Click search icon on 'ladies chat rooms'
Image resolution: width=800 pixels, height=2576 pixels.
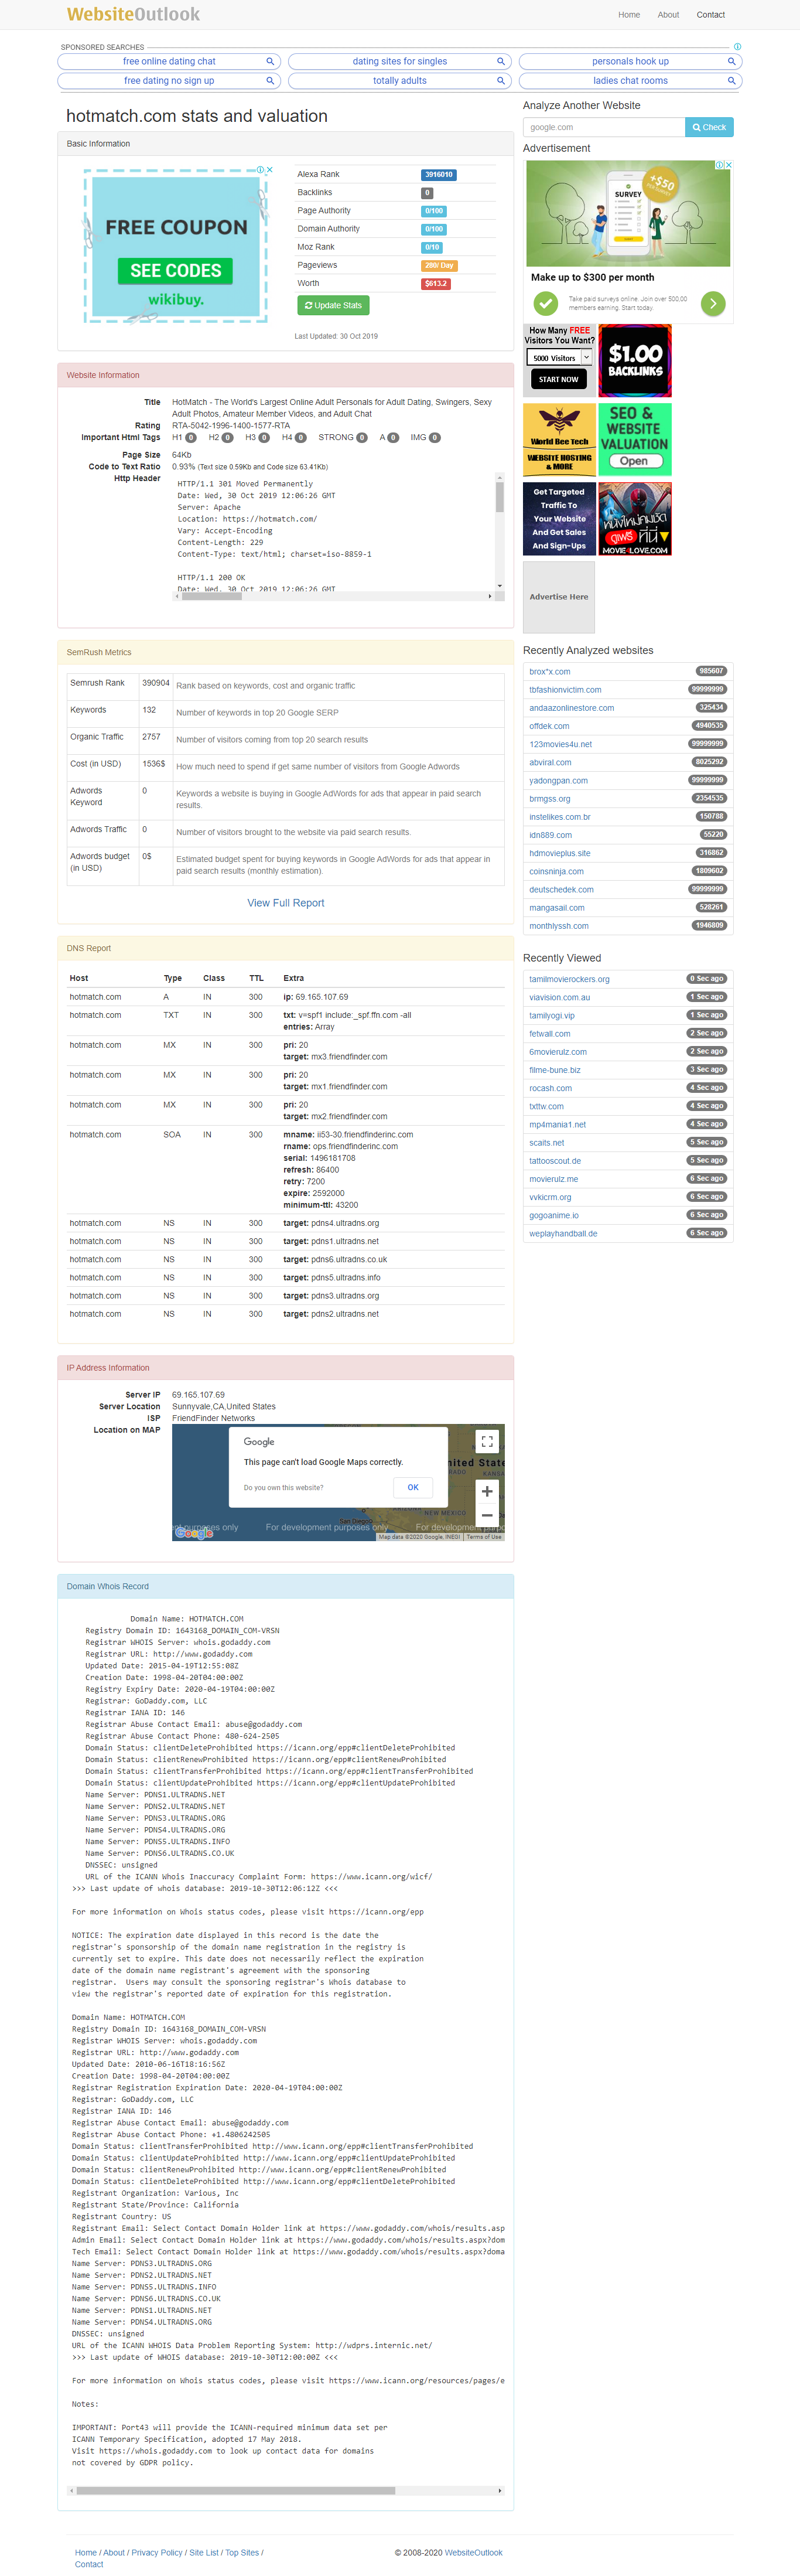pyautogui.click(x=731, y=81)
